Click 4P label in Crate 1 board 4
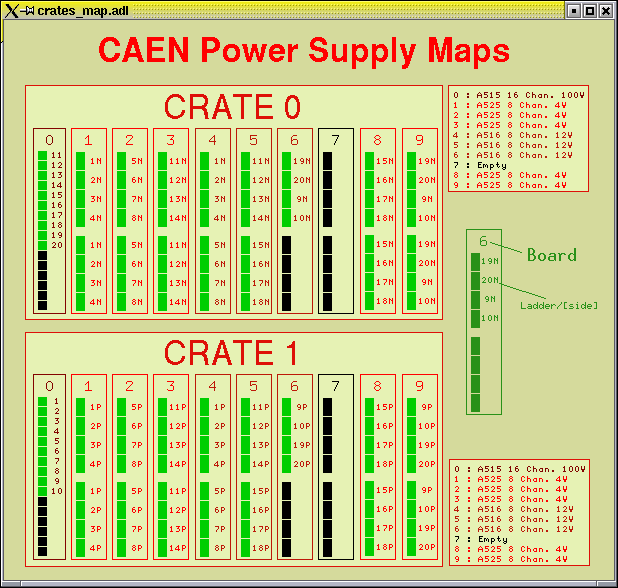 coord(220,464)
